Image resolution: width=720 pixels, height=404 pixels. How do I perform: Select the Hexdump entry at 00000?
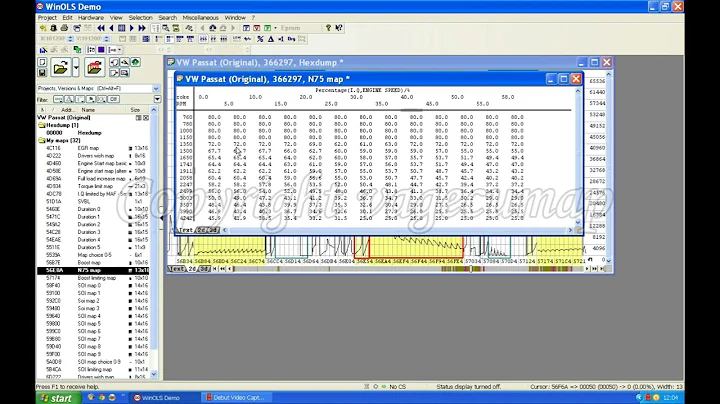[x=94, y=133]
